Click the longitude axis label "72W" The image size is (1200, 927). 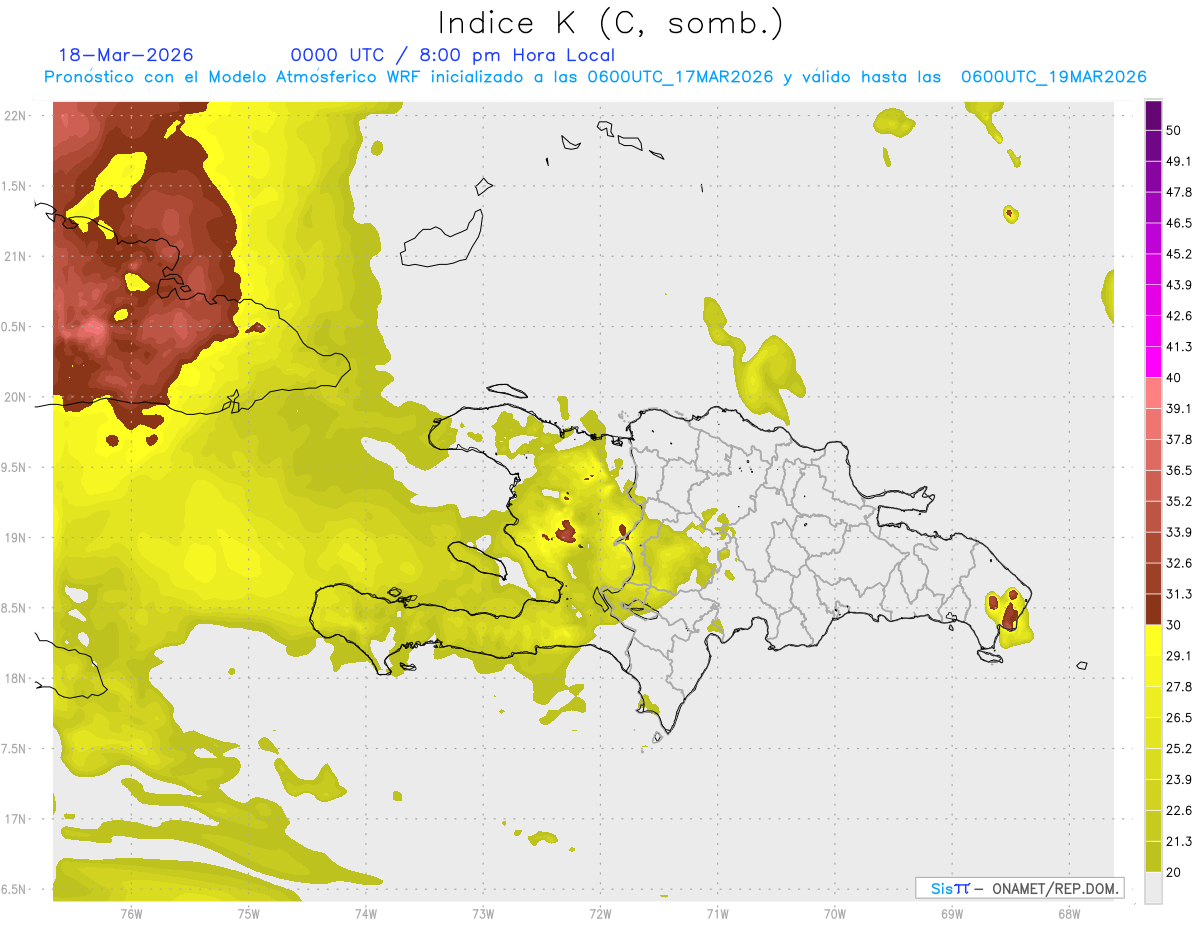(x=600, y=913)
